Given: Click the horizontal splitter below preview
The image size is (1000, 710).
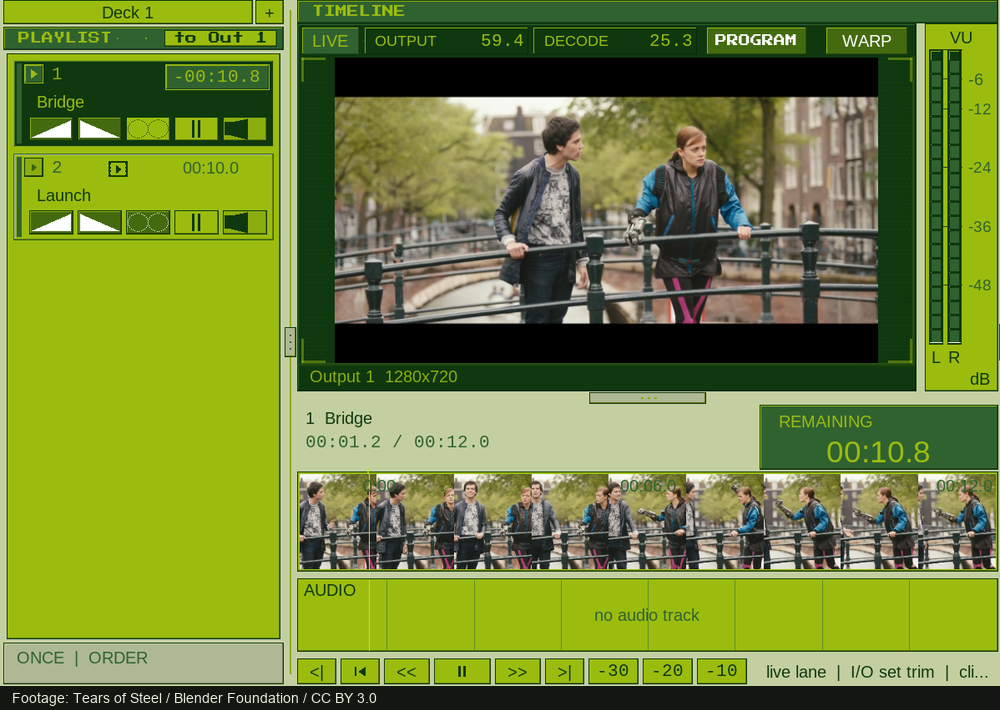Looking at the screenshot, I should 647,398.
